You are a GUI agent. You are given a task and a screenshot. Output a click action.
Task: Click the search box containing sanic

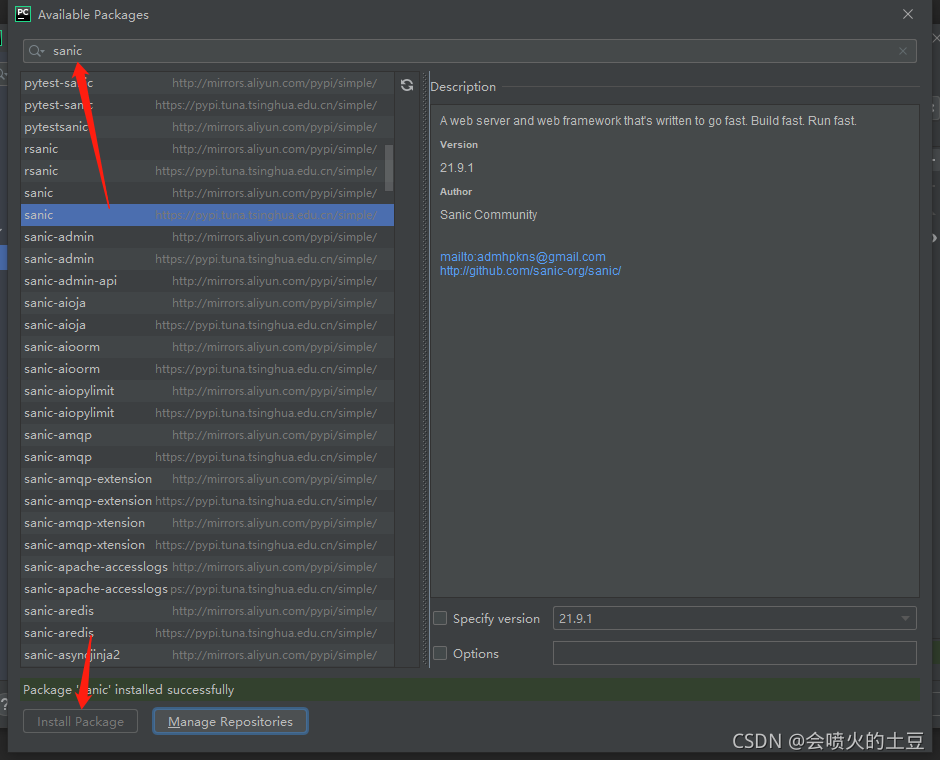coord(469,51)
